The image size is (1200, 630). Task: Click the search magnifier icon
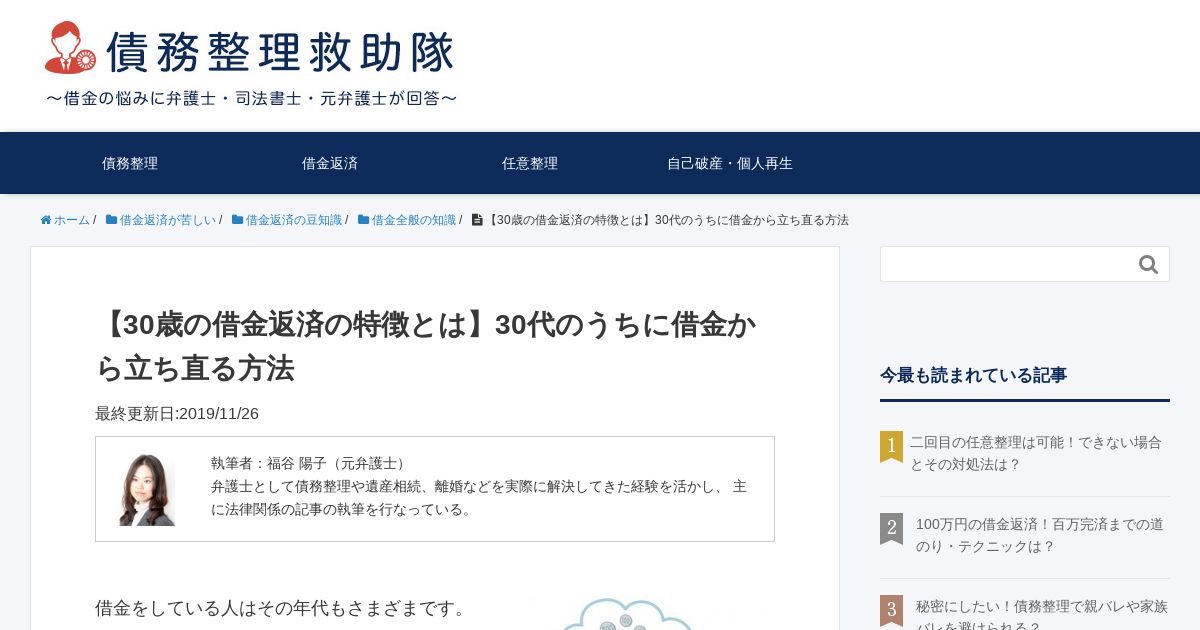pos(1148,264)
